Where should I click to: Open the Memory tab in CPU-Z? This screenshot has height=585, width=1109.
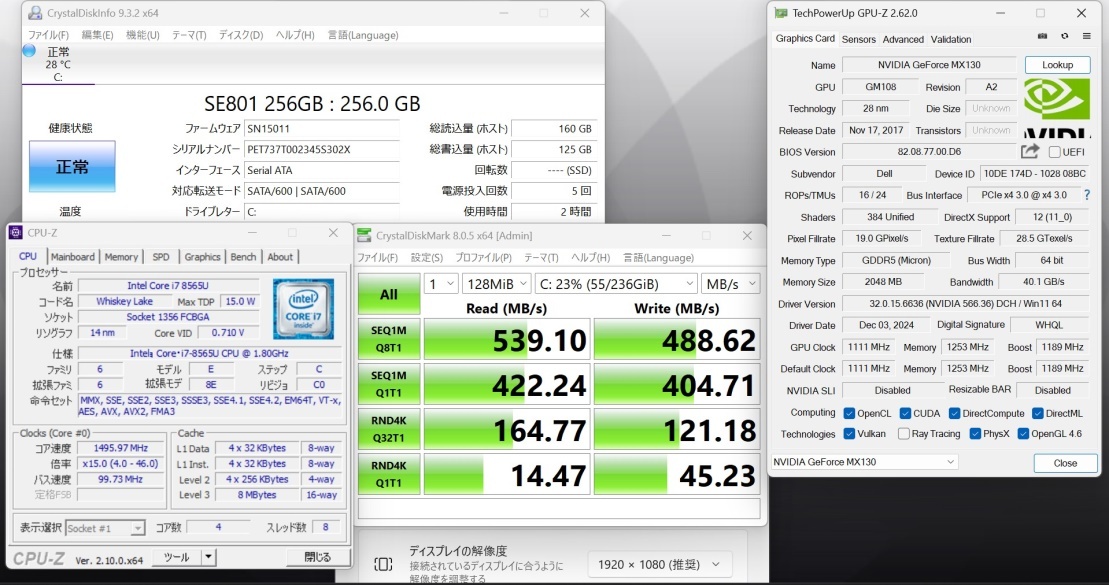[121, 257]
